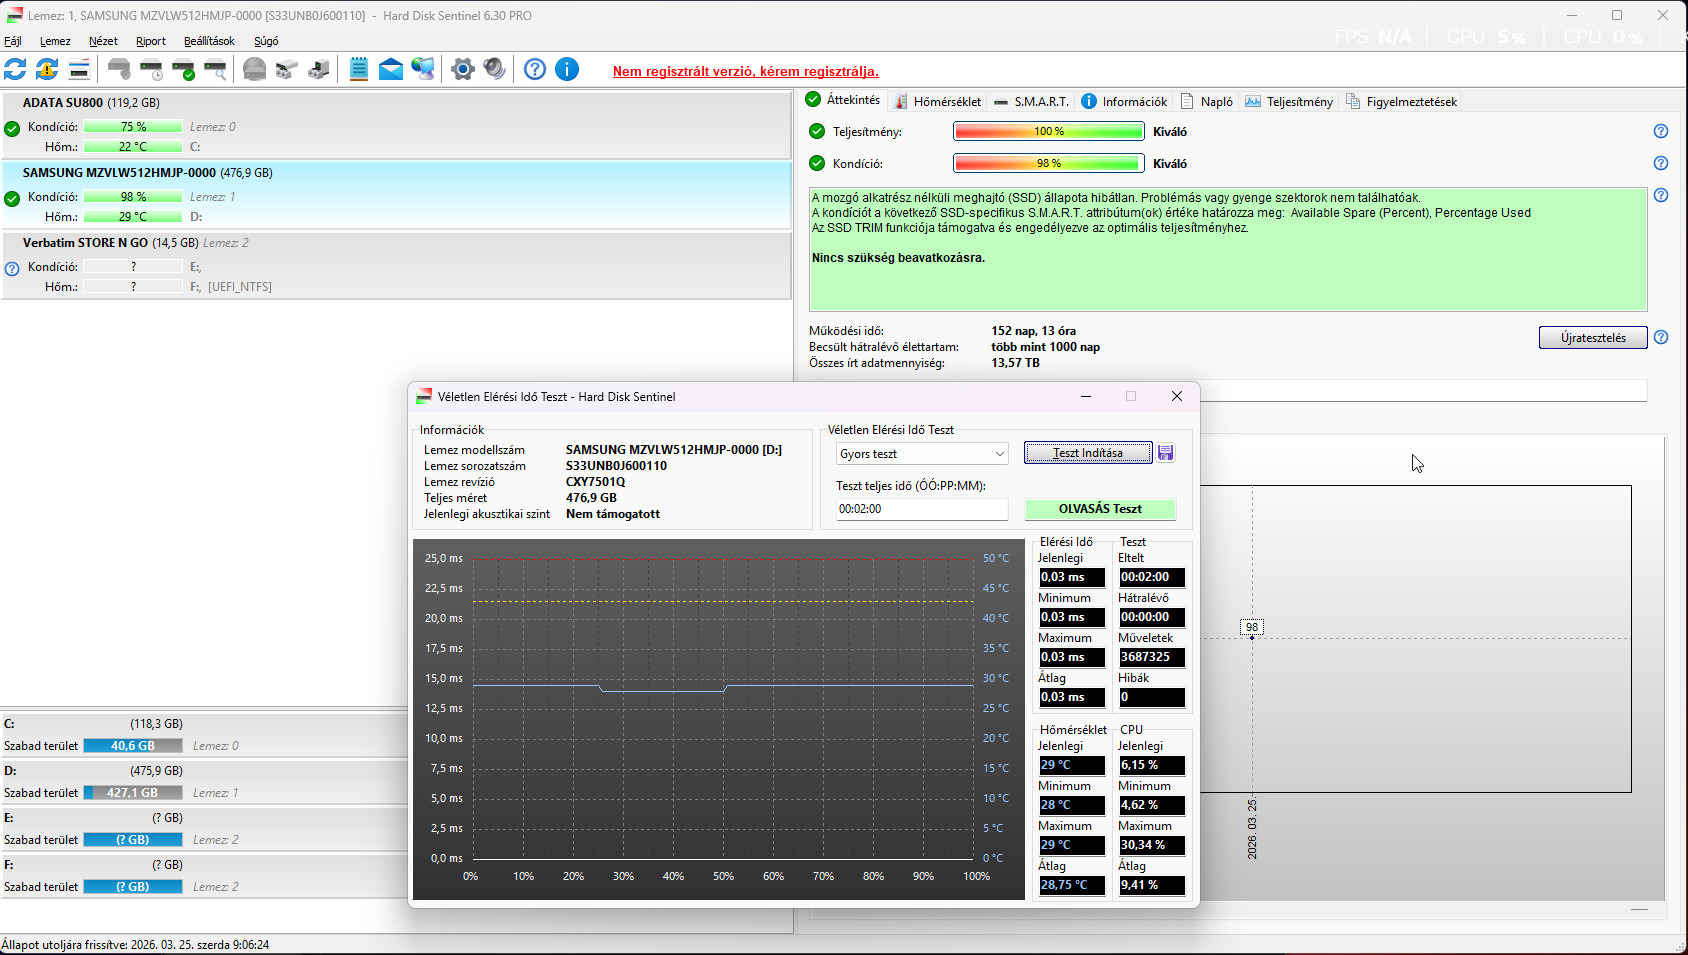1688x955 pixels.
Task: Click the gray globe disk toolbar icon
Action: [255, 69]
